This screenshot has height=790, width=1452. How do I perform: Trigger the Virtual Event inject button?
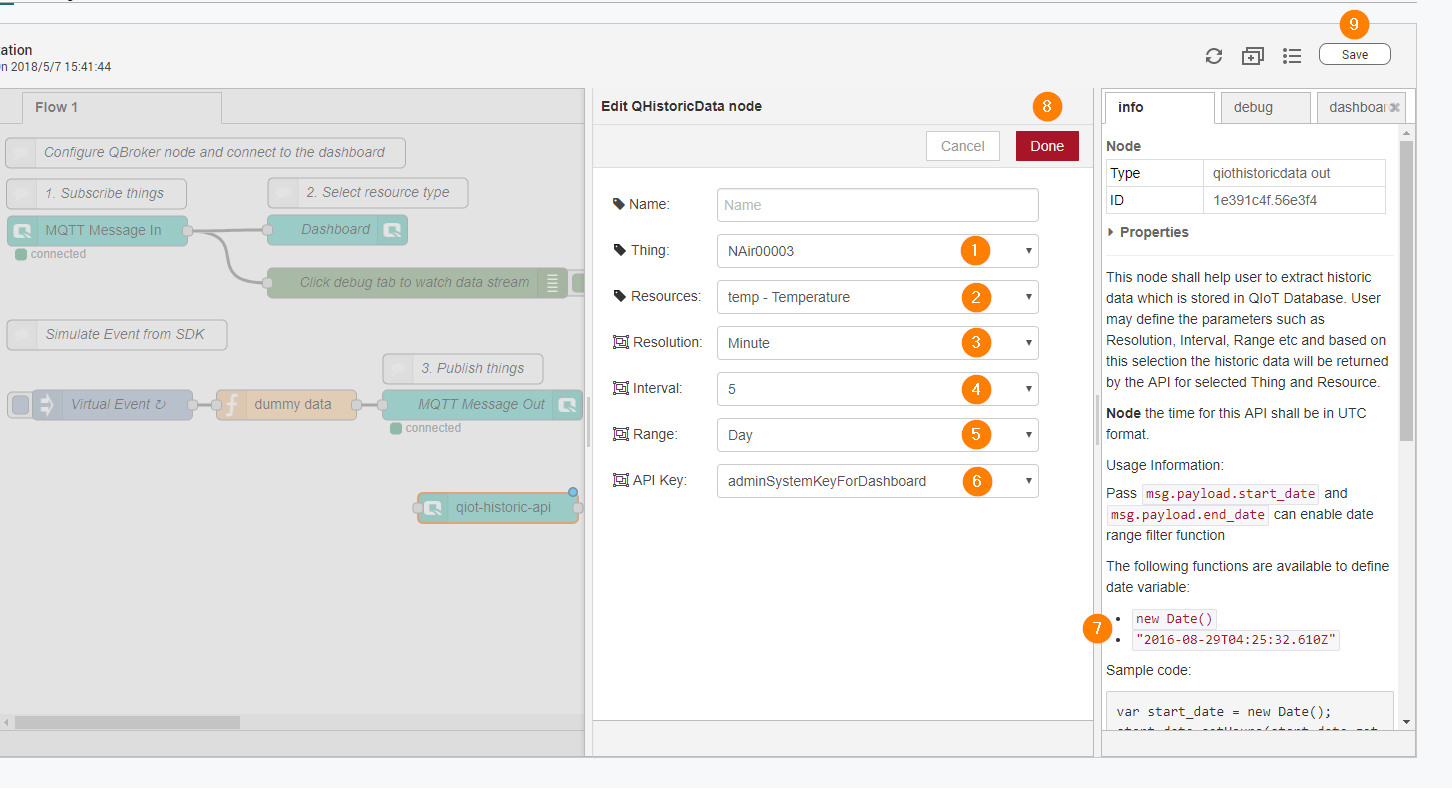[19, 405]
